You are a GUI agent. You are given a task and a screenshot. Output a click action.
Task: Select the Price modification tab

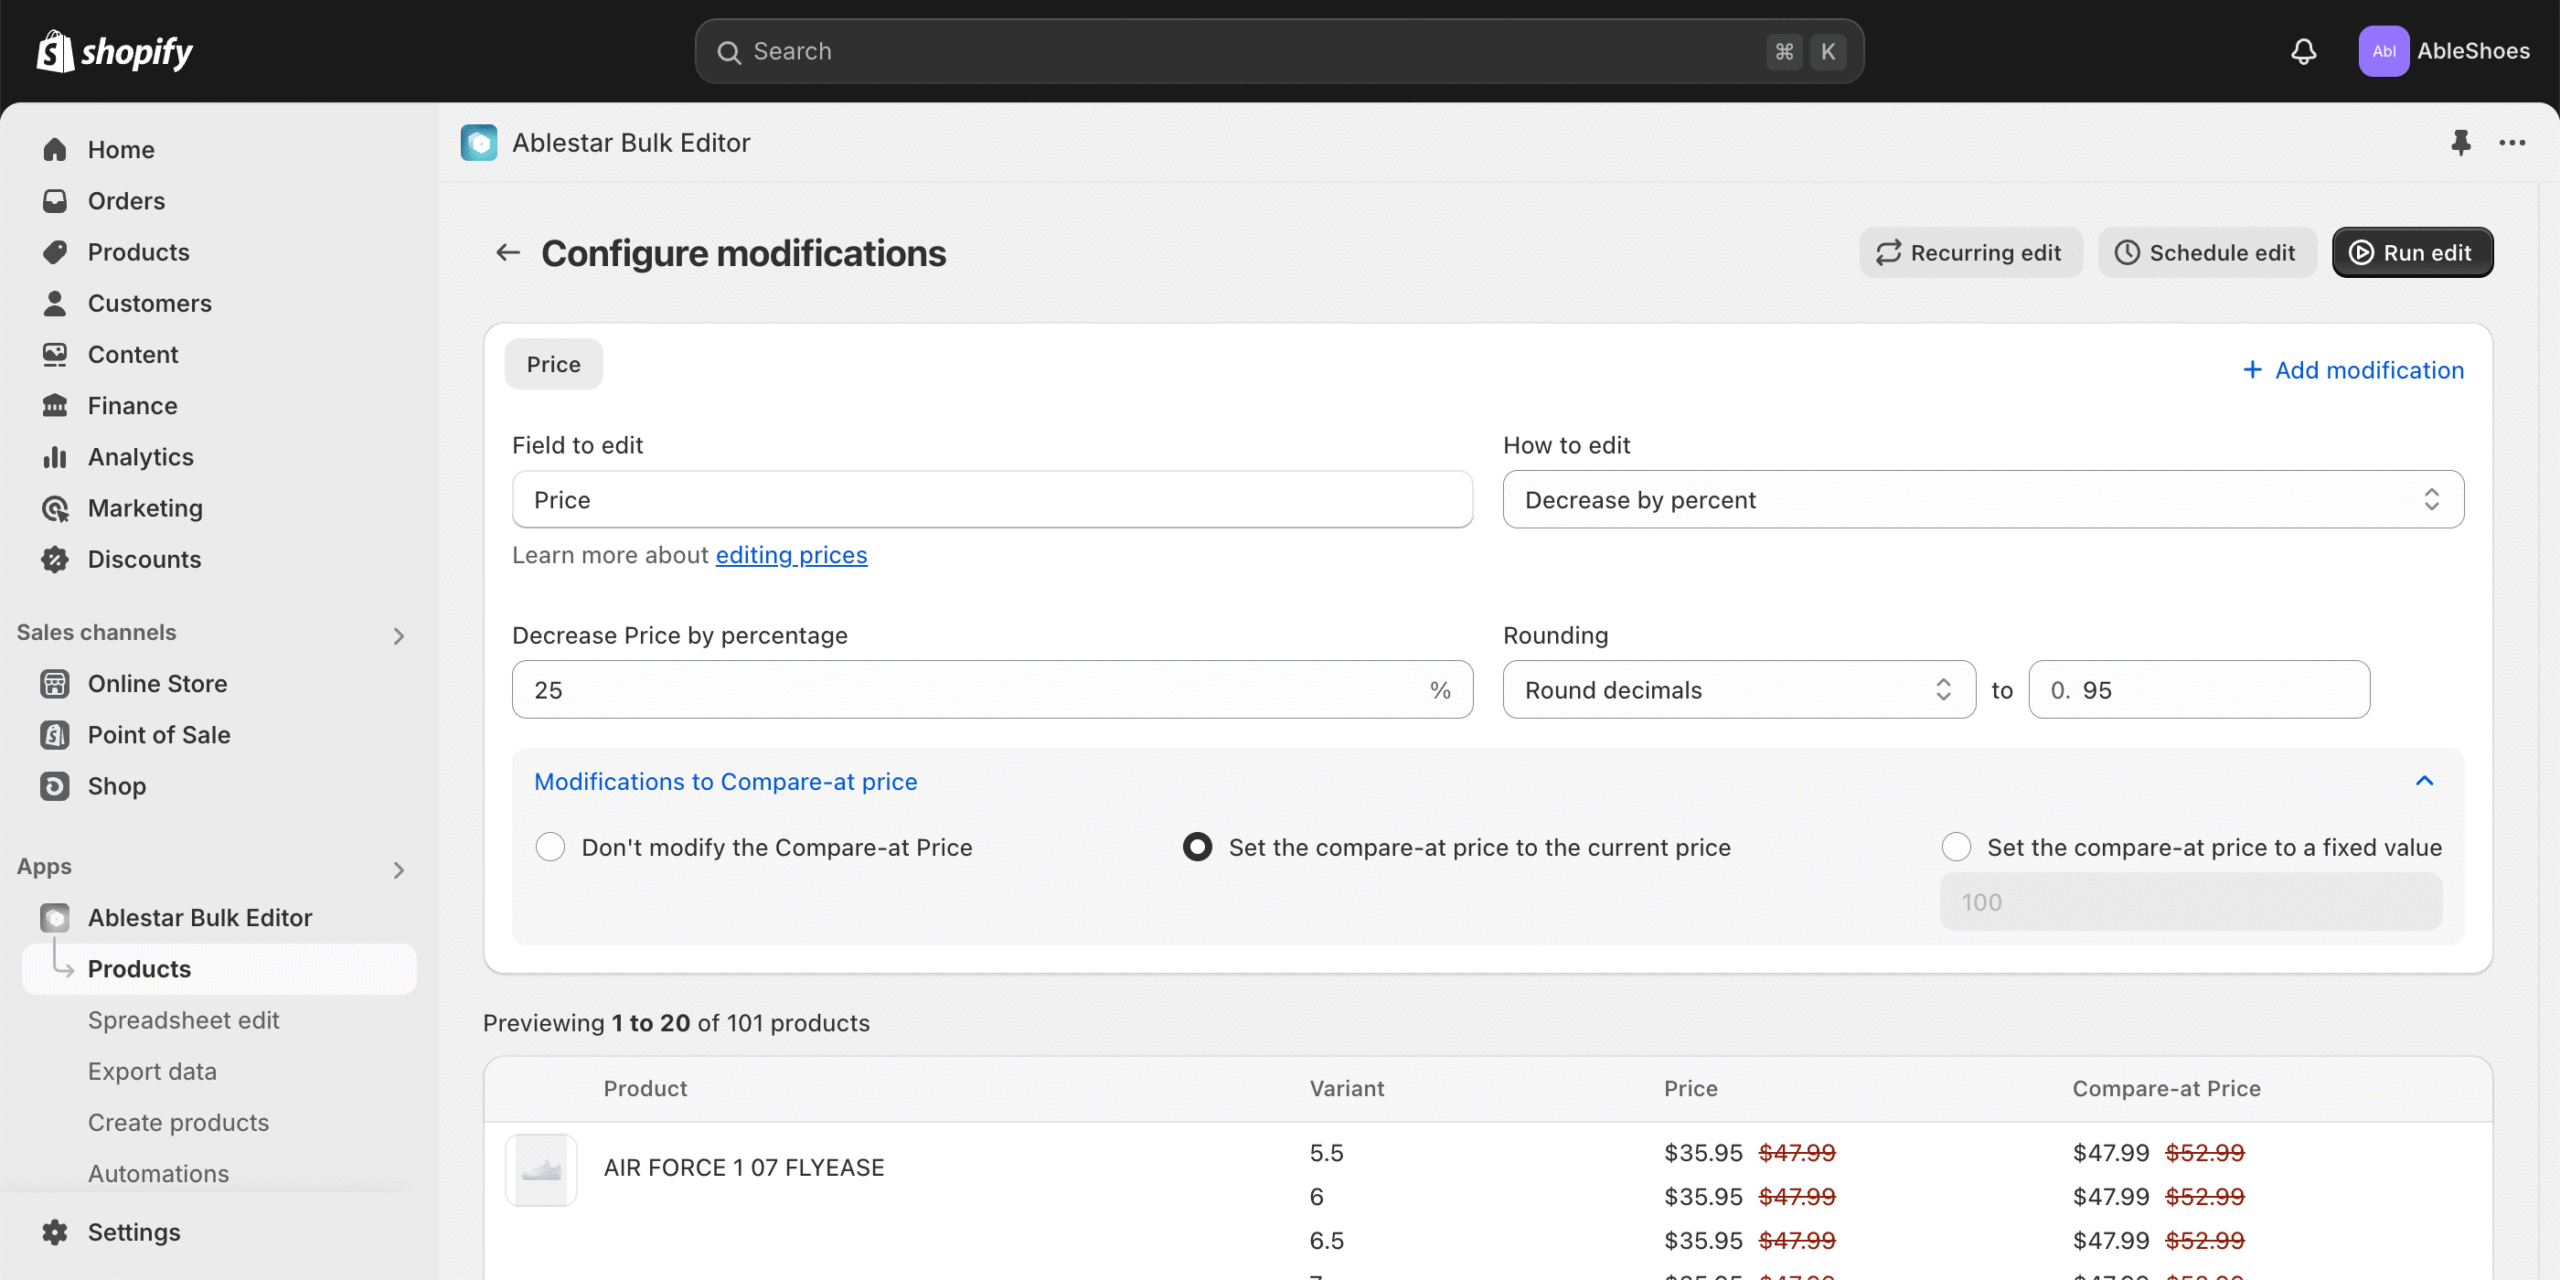point(554,364)
